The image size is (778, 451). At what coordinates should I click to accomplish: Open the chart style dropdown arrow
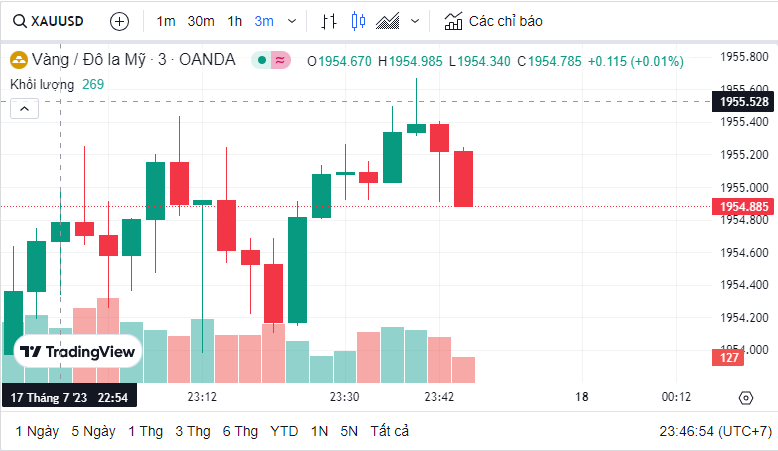coord(415,20)
